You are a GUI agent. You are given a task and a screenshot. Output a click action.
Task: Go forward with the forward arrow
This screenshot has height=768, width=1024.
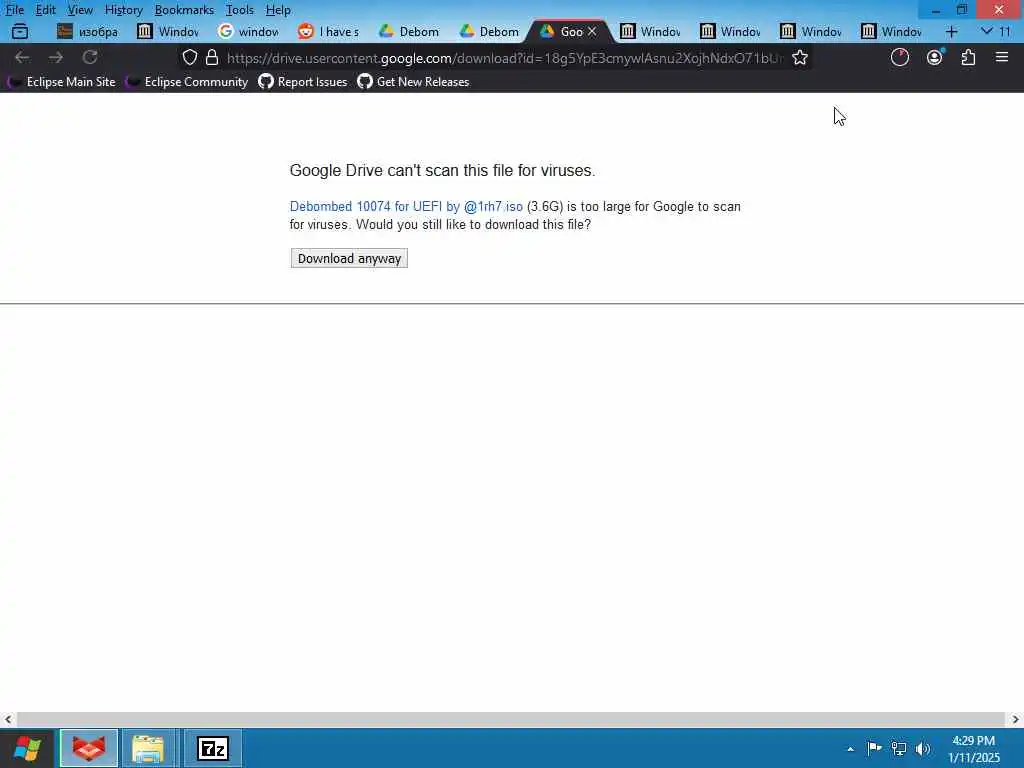point(56,57)
